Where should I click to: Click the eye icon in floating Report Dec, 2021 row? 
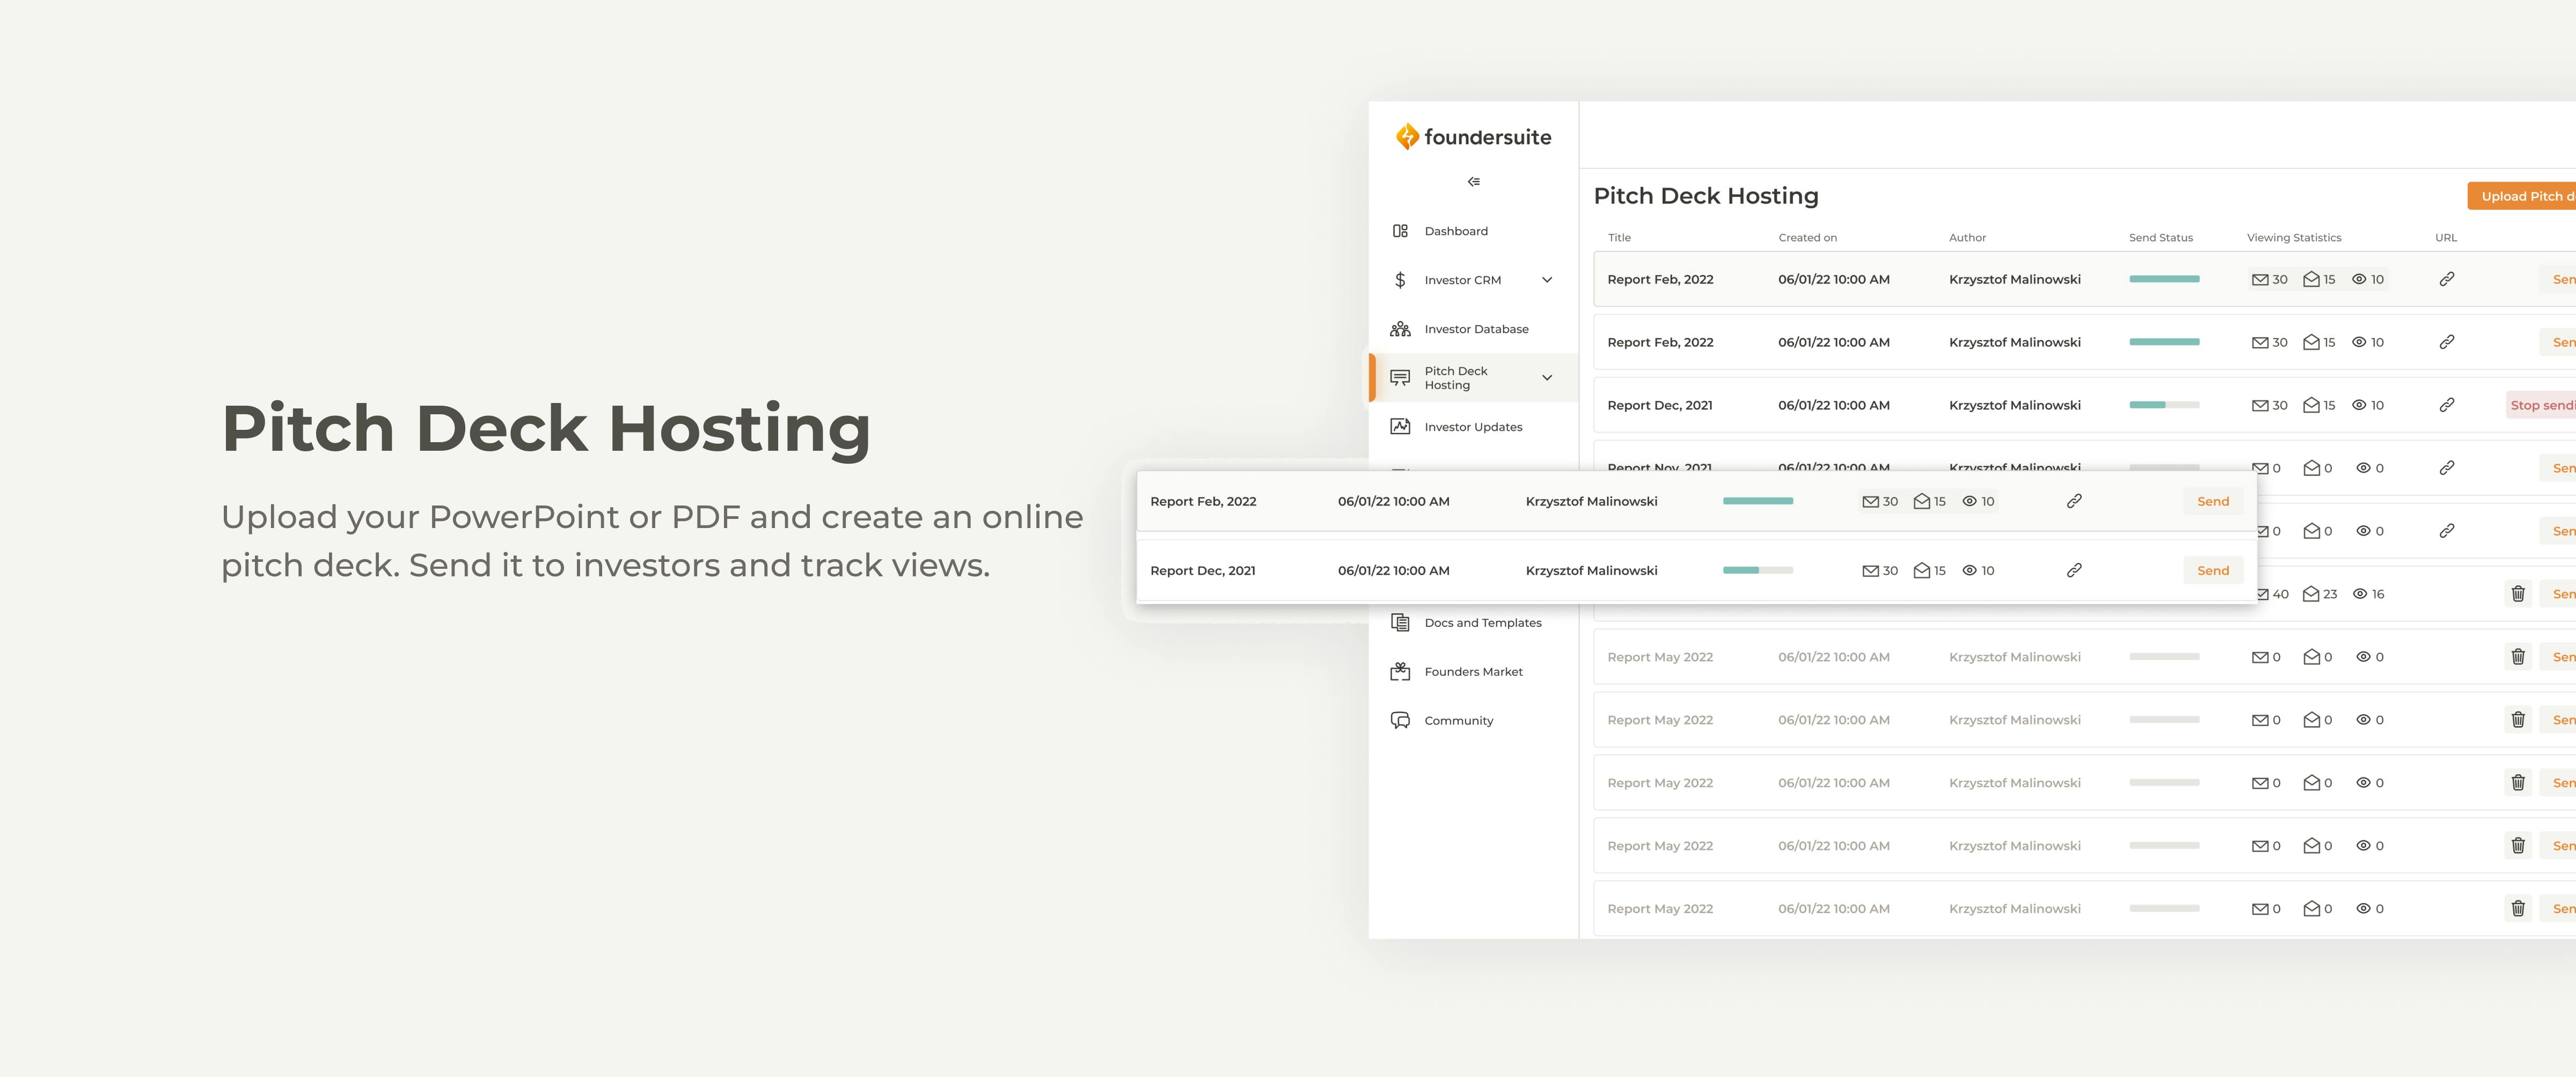coord(1970,570)
